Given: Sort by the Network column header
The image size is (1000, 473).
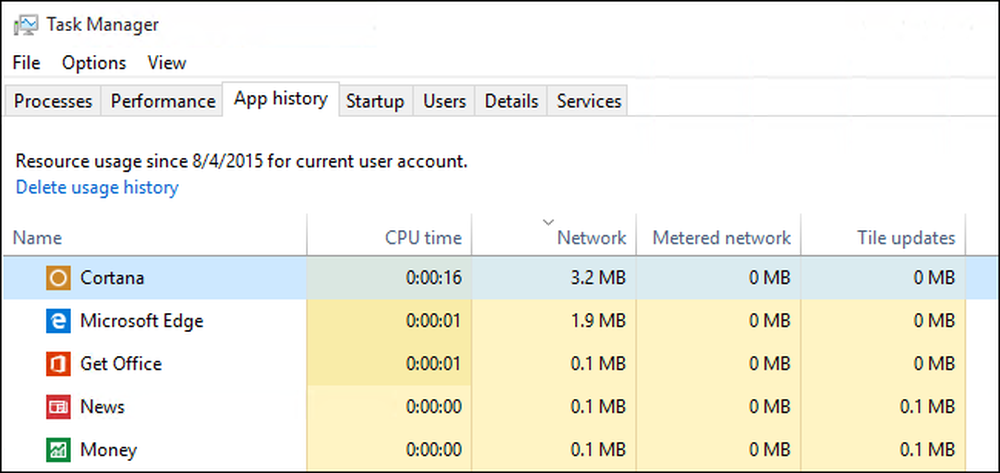Looking at the screenshot, I should click(554, 235).
